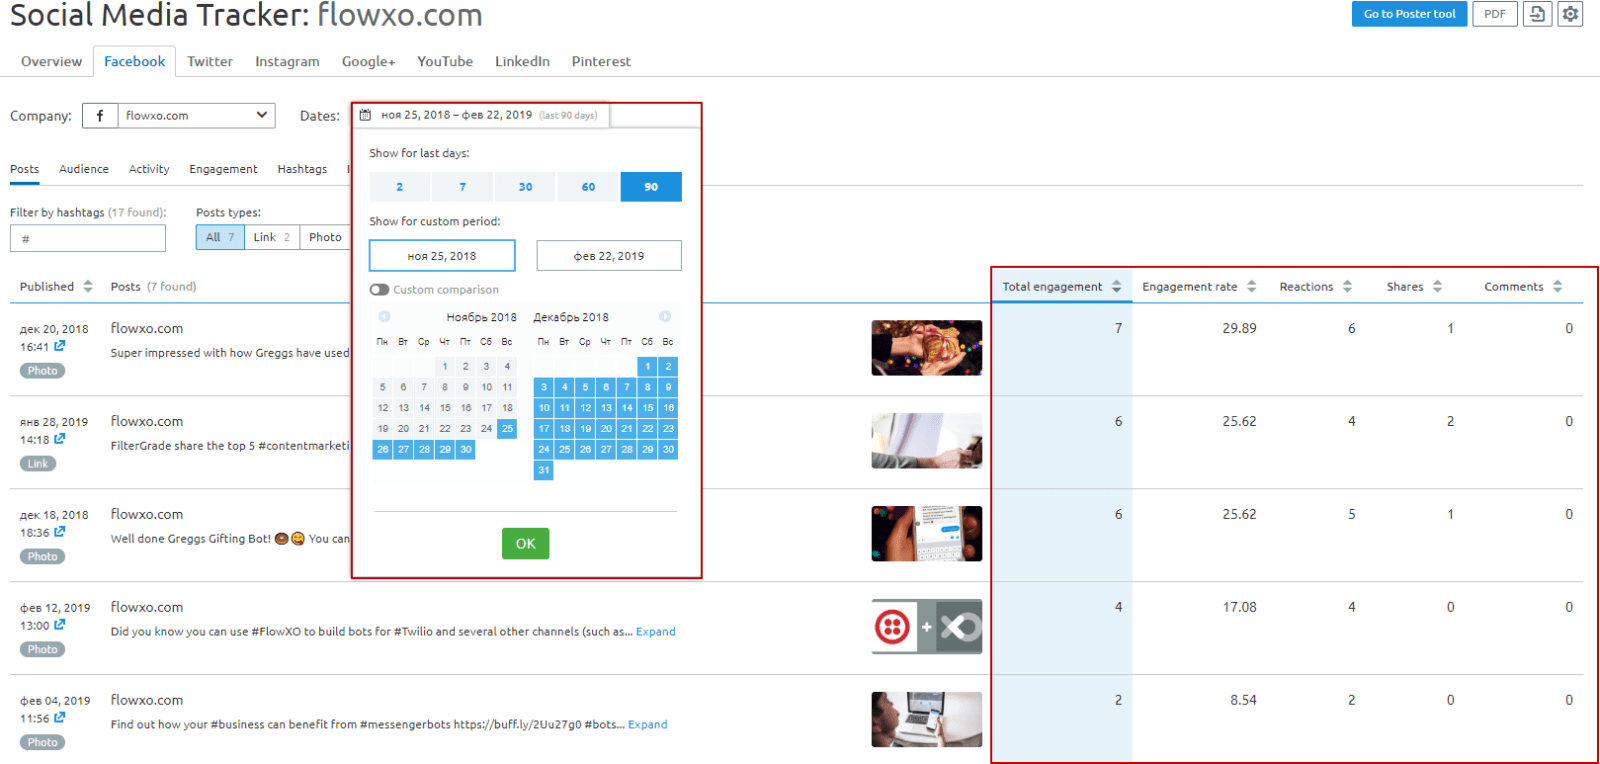Show the last 90 days
This screenshot has width=1600, height=764.
pos(651,187)
